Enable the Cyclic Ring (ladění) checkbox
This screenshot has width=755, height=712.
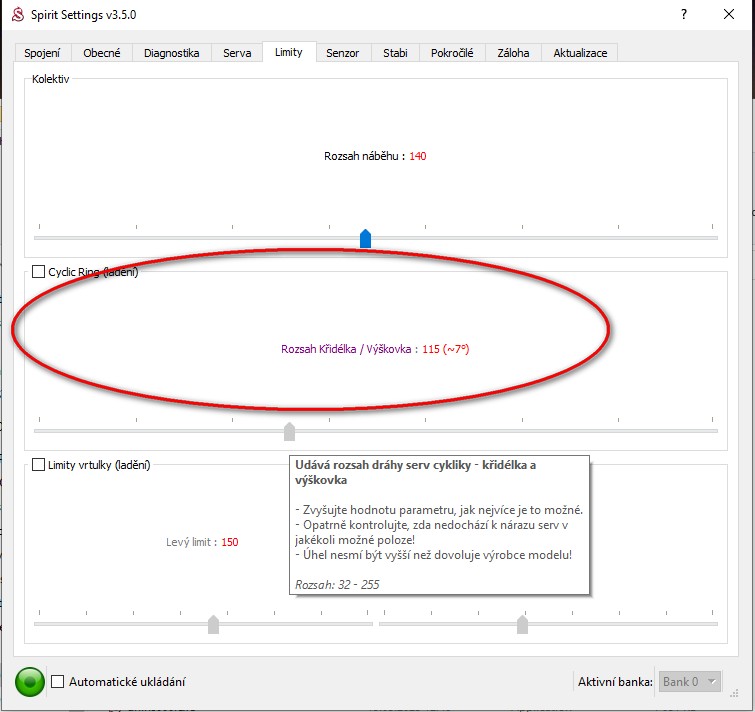coord(39,272)
